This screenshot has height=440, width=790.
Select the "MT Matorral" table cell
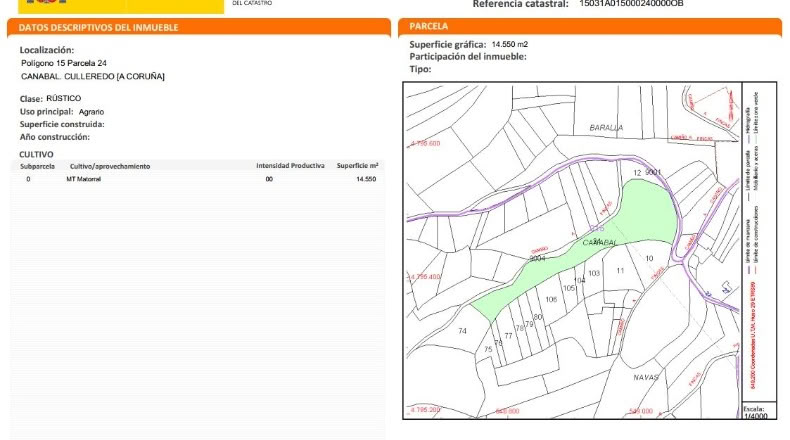pos(84,179)
